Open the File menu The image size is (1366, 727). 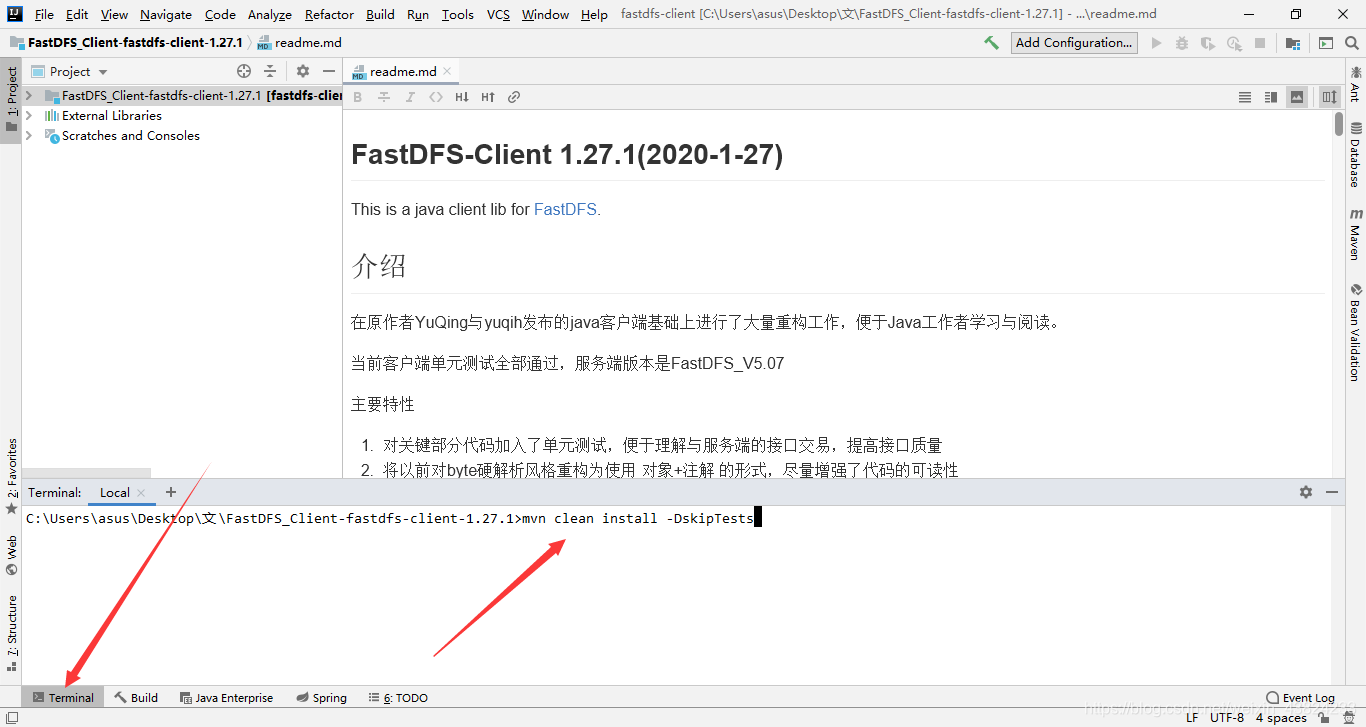point(44,14)
